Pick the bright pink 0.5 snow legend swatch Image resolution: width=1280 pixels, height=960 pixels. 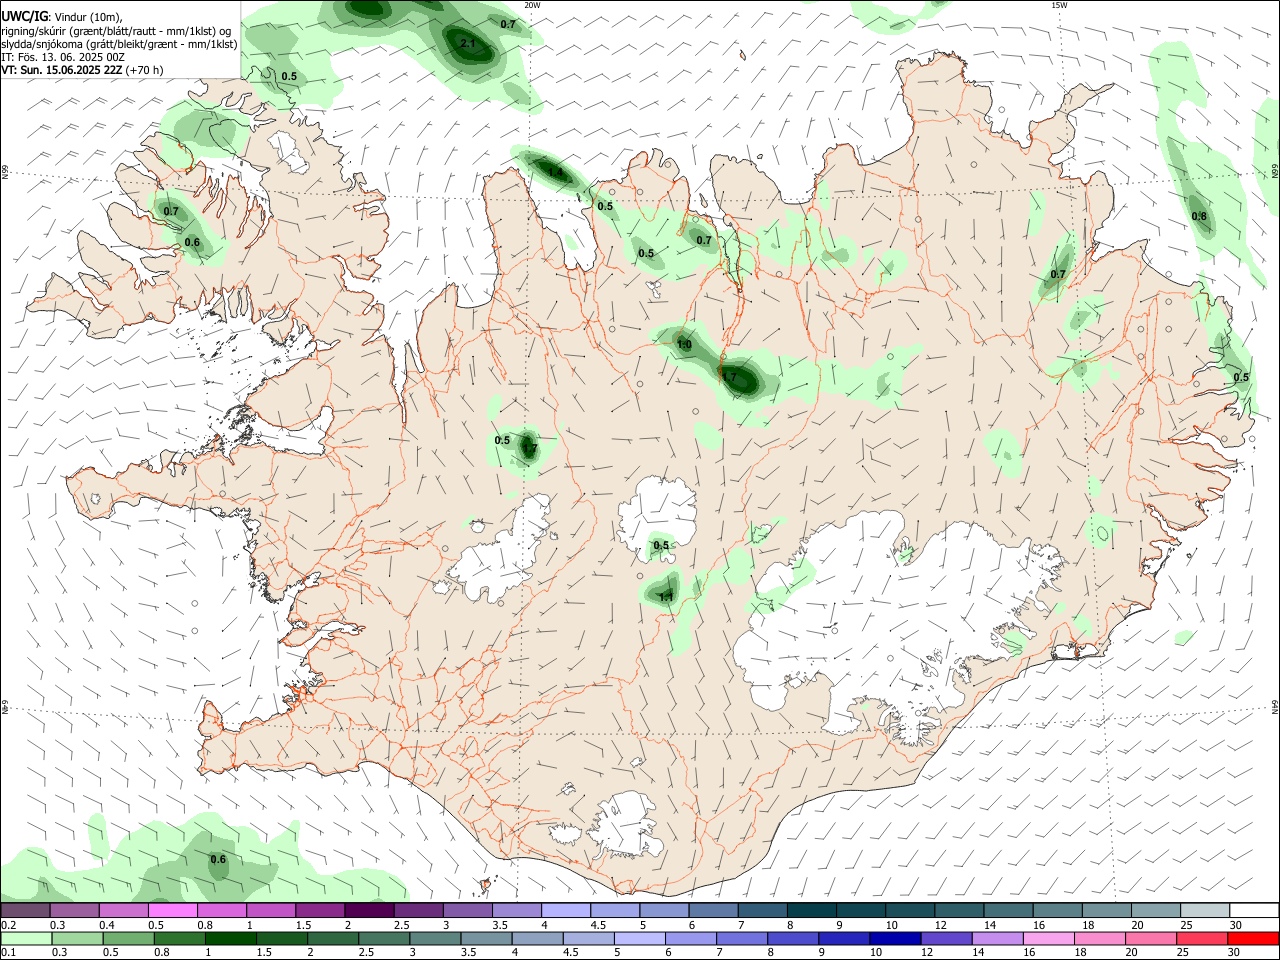pyautogui.click(x=172, y=911)
